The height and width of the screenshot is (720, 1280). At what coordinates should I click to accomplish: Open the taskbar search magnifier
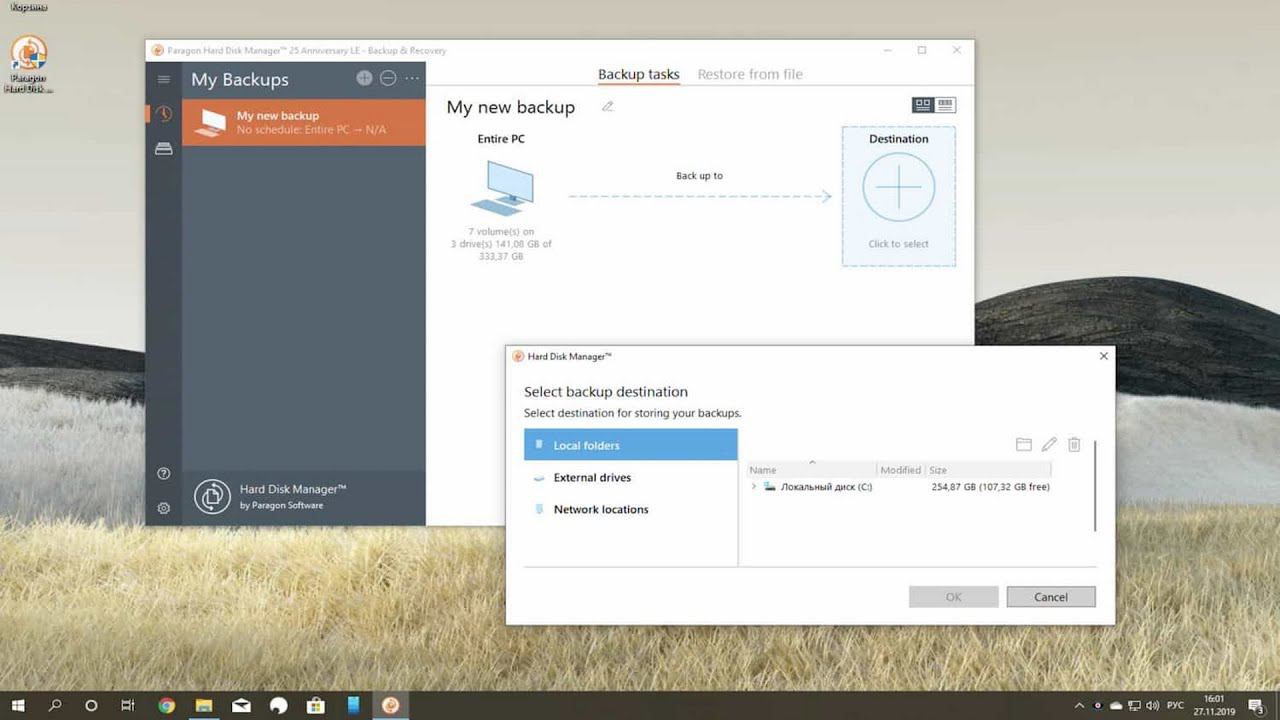[x=55, y=705]
